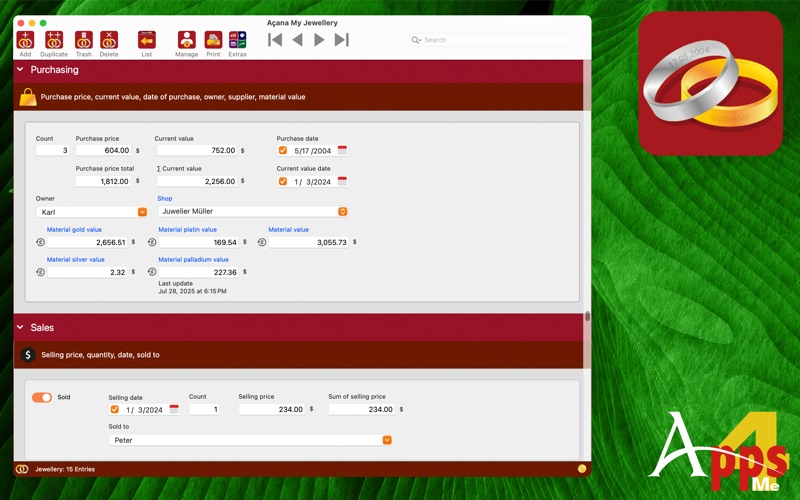Viewport: 800px width, 500px height.
Task: Click the Search field
Action: pyautogui.click(x=492, y=40)
